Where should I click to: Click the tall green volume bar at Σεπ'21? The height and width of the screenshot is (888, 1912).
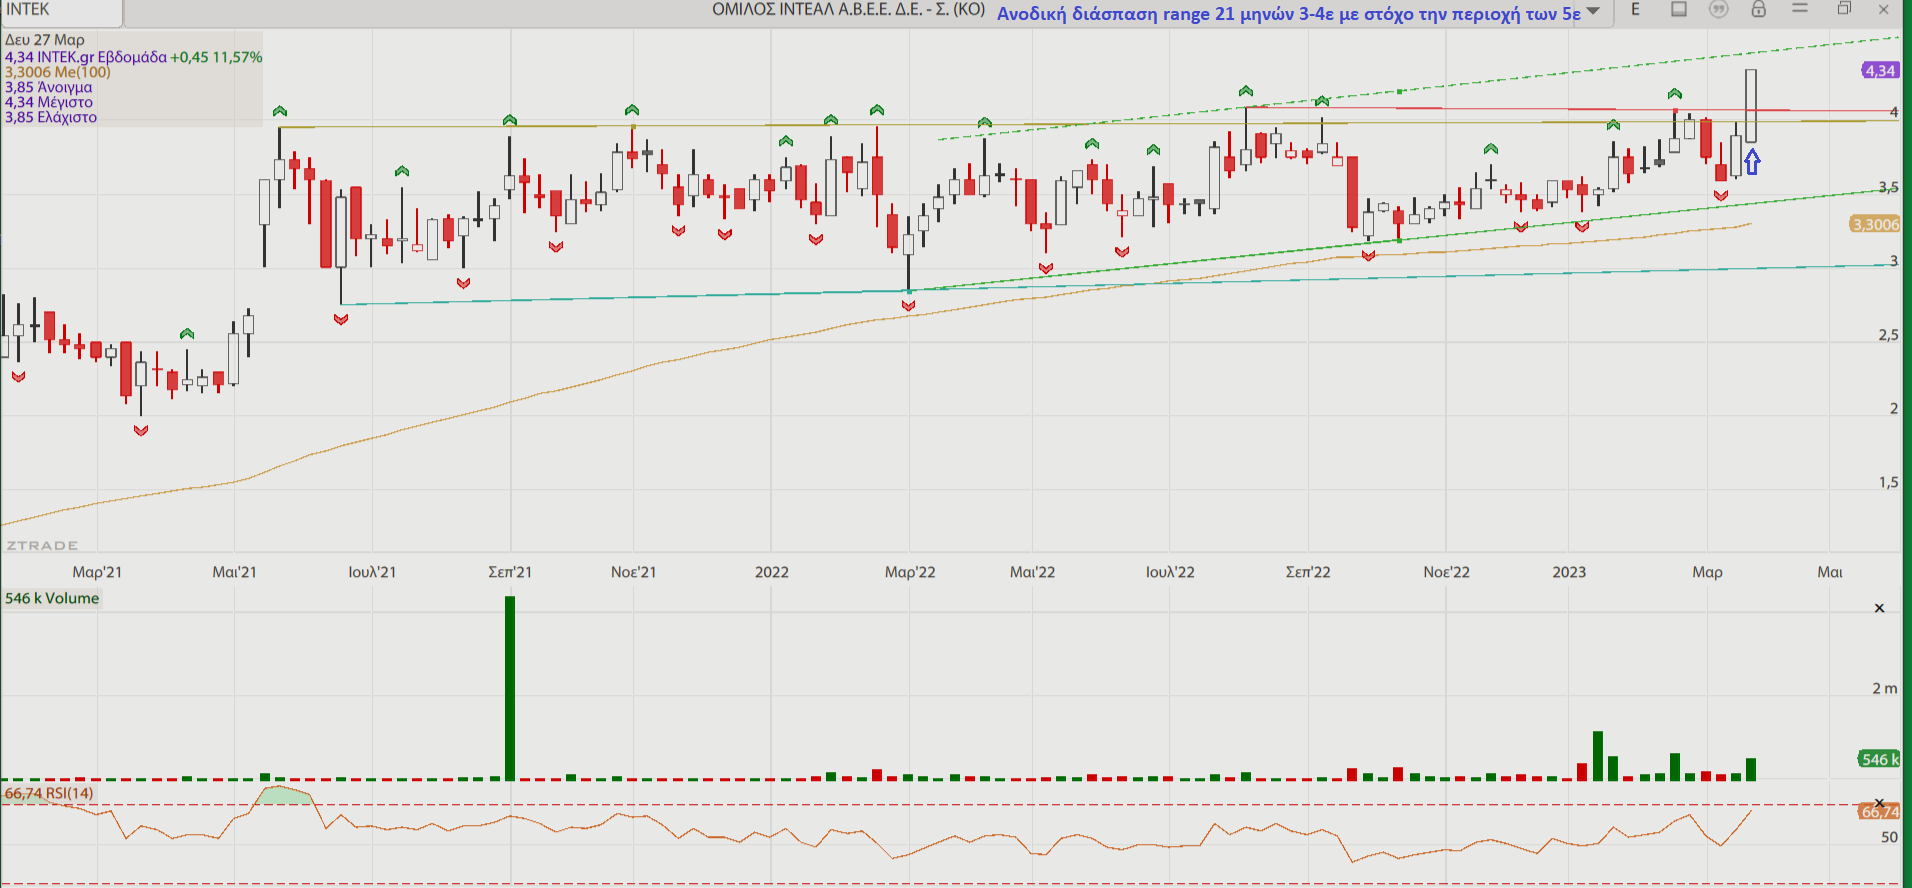pyautogui.click(x=510, y=688)
